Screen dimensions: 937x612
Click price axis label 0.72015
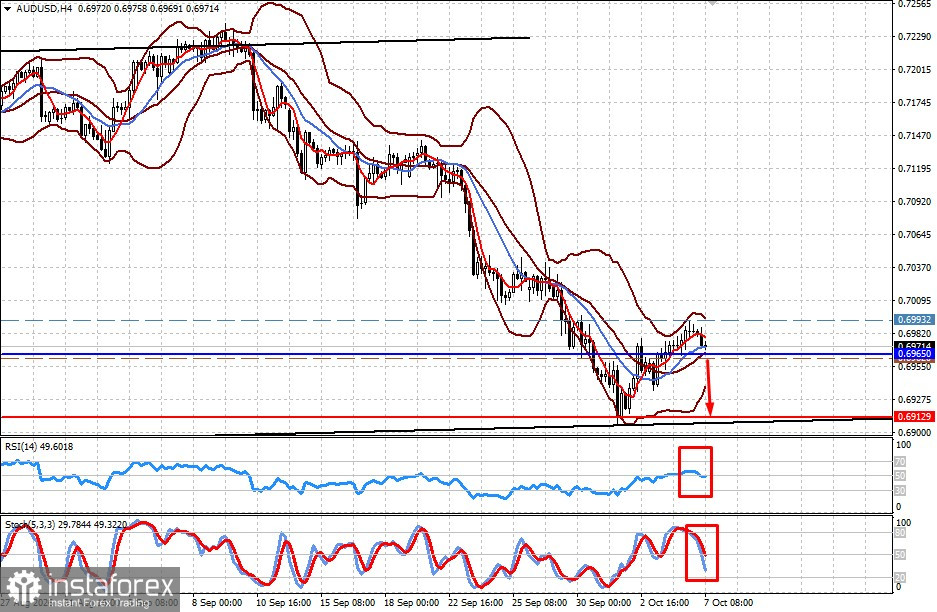[914, 69]
